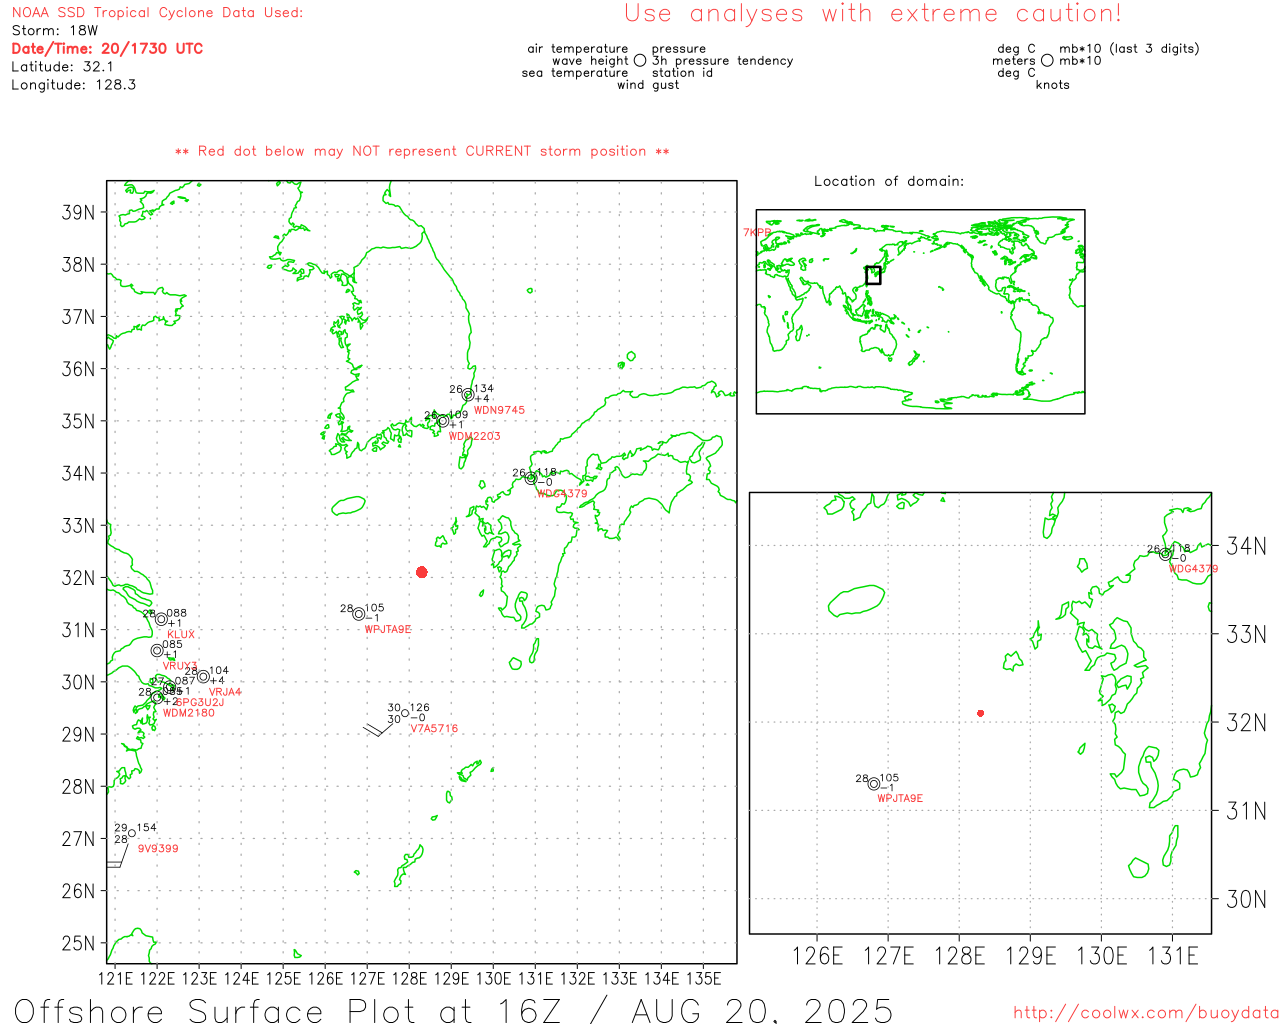Viewport: 1280px width, 1024px height.
Task: Click the 135E longitude axis label
Action: pyautogui.click(x=703, y=978)
